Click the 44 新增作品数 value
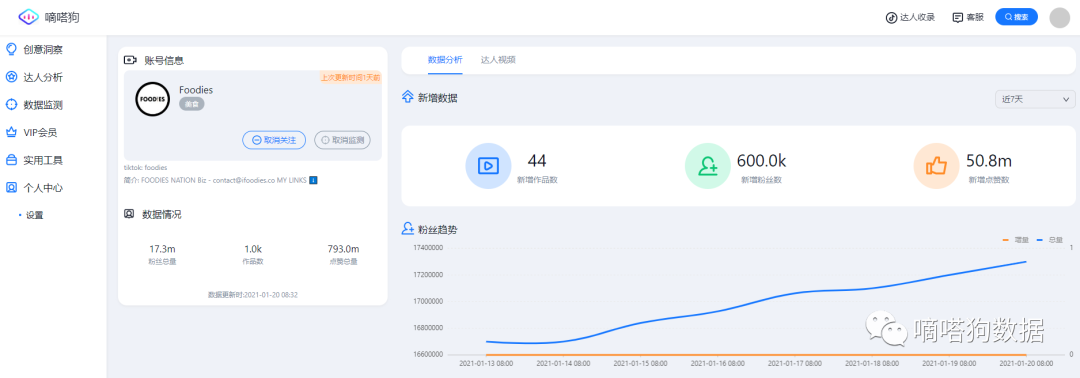 click(x=537, y=161)
